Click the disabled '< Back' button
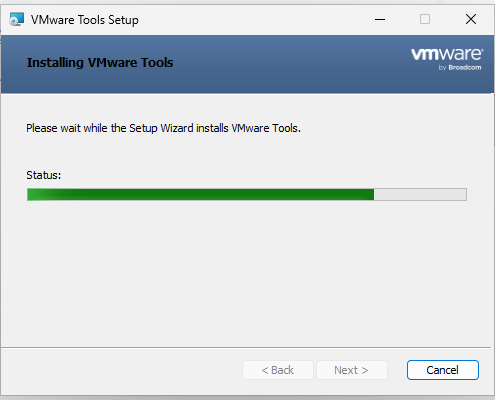The image size is (495, 400). [x=278, y=370]
